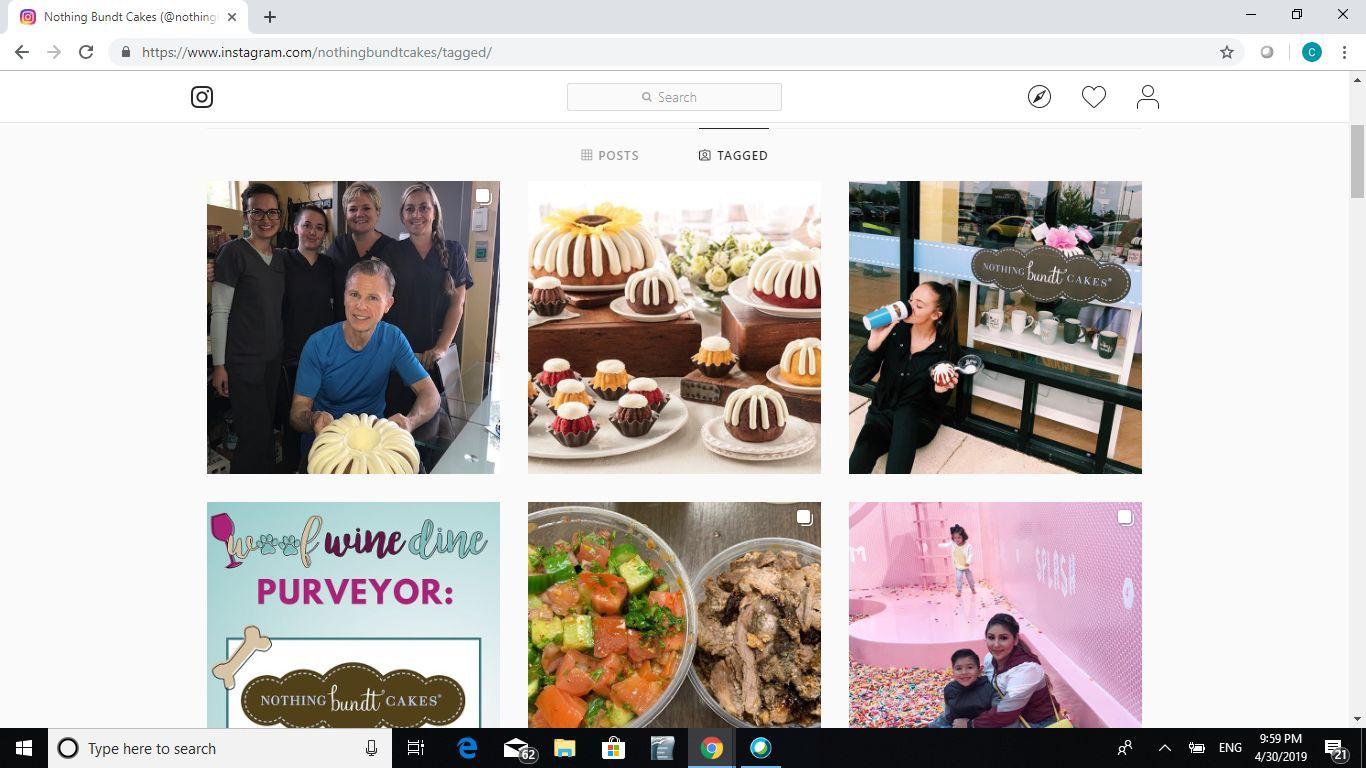Show hidden system tray icons
The image size is (1366, 768).
coord(1164,748)
